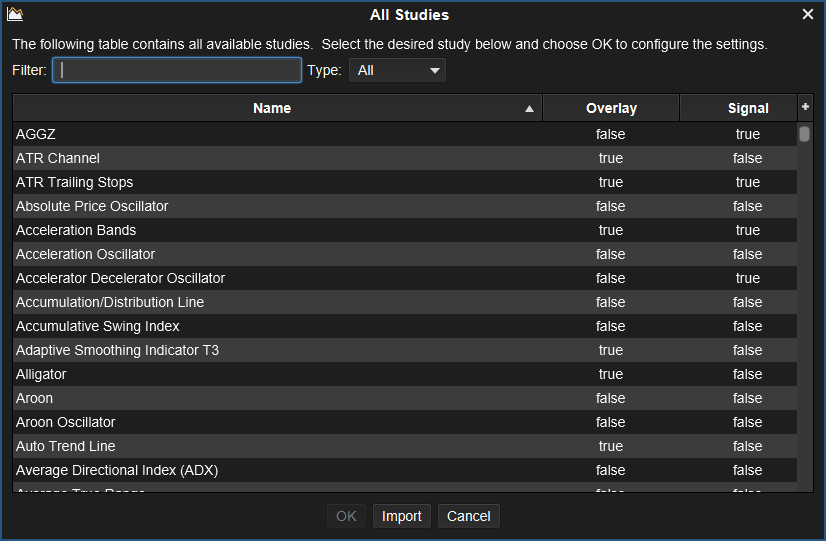The height and width of the screenshot is (541, 826).
Task: Select Average Directional Index (ADX) study
Action: point(405,470)
